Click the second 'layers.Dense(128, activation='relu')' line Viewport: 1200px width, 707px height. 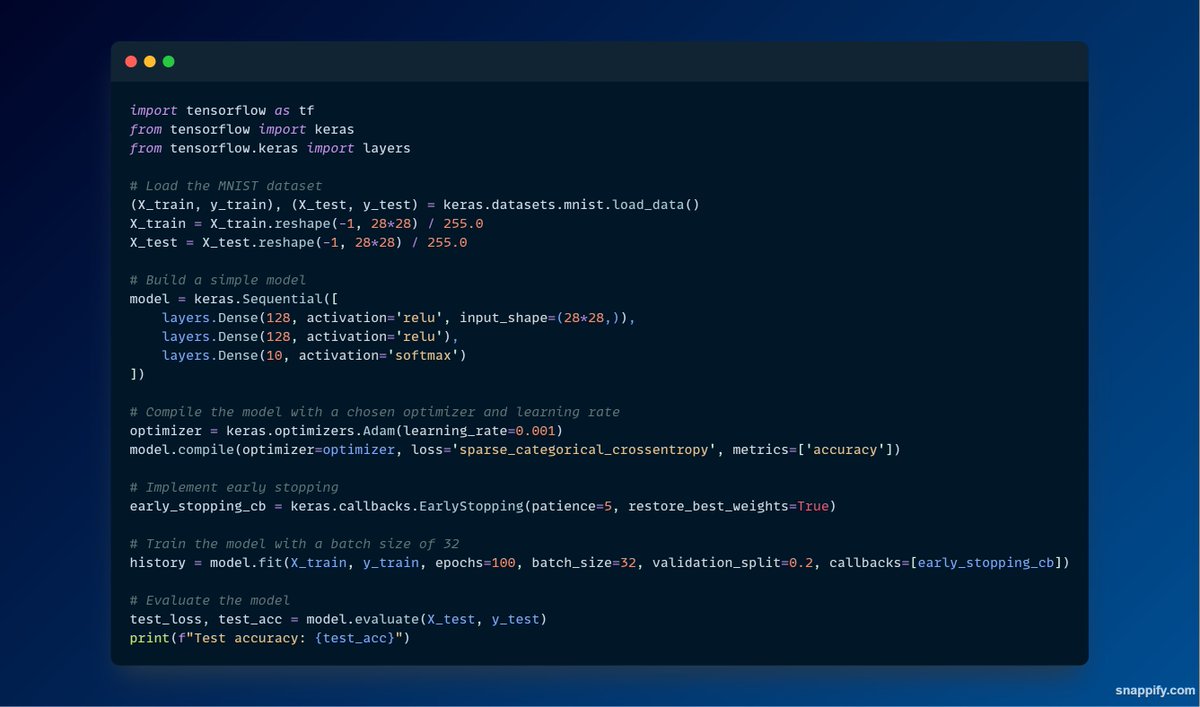[310, 336]
